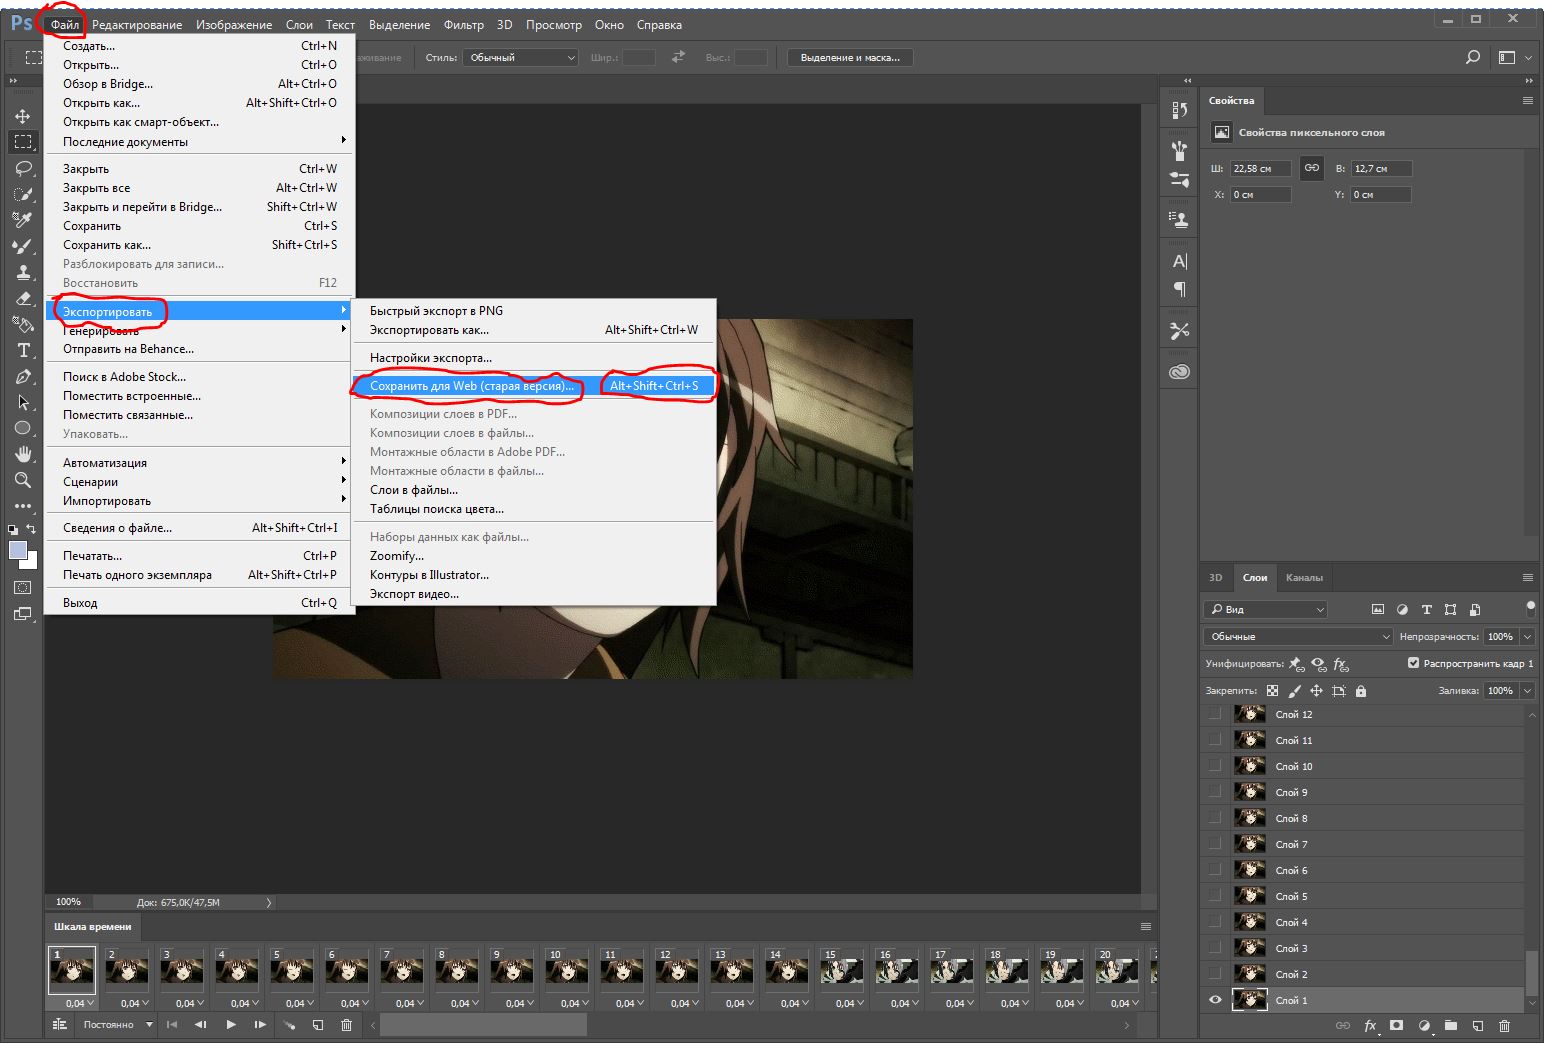Delete frame trash icon in timeline

[x=346, y=1025]
